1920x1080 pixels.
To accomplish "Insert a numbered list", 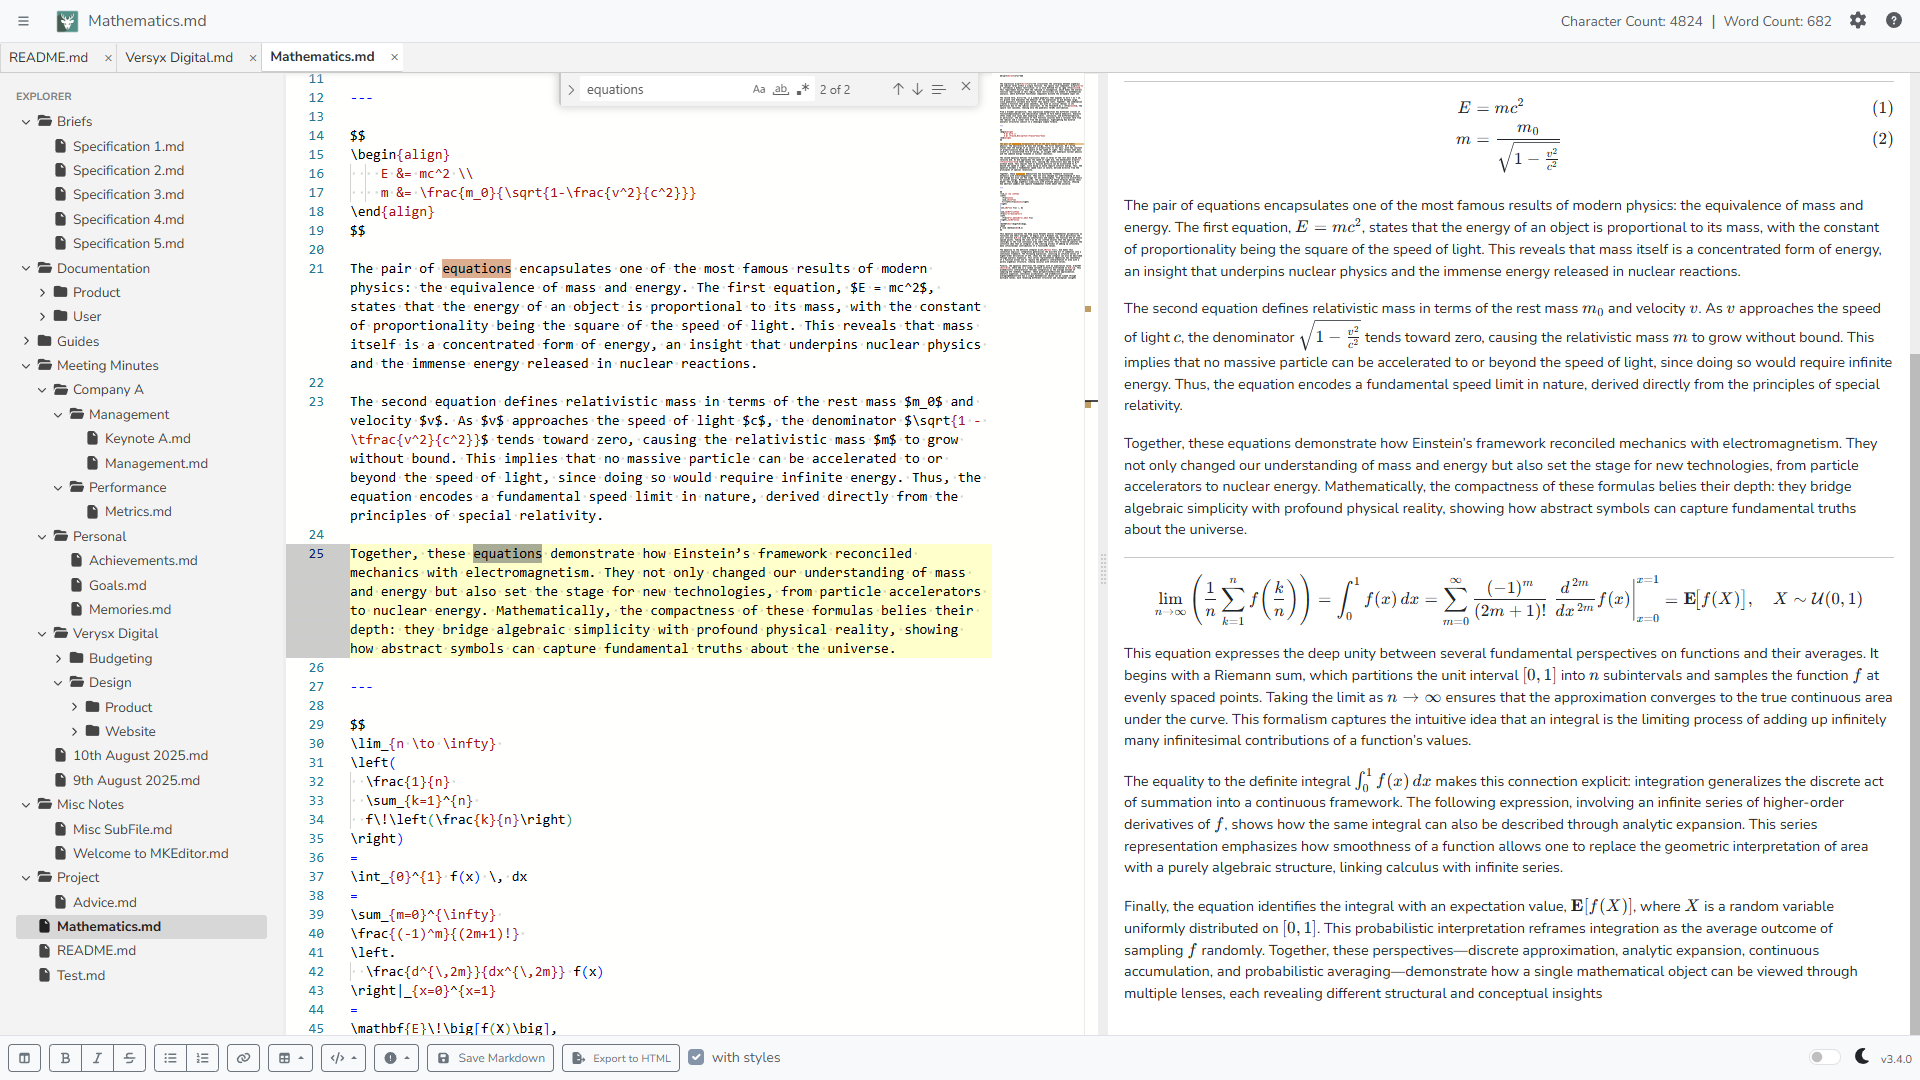I will pyautogui.click(x=203, y=1058).
